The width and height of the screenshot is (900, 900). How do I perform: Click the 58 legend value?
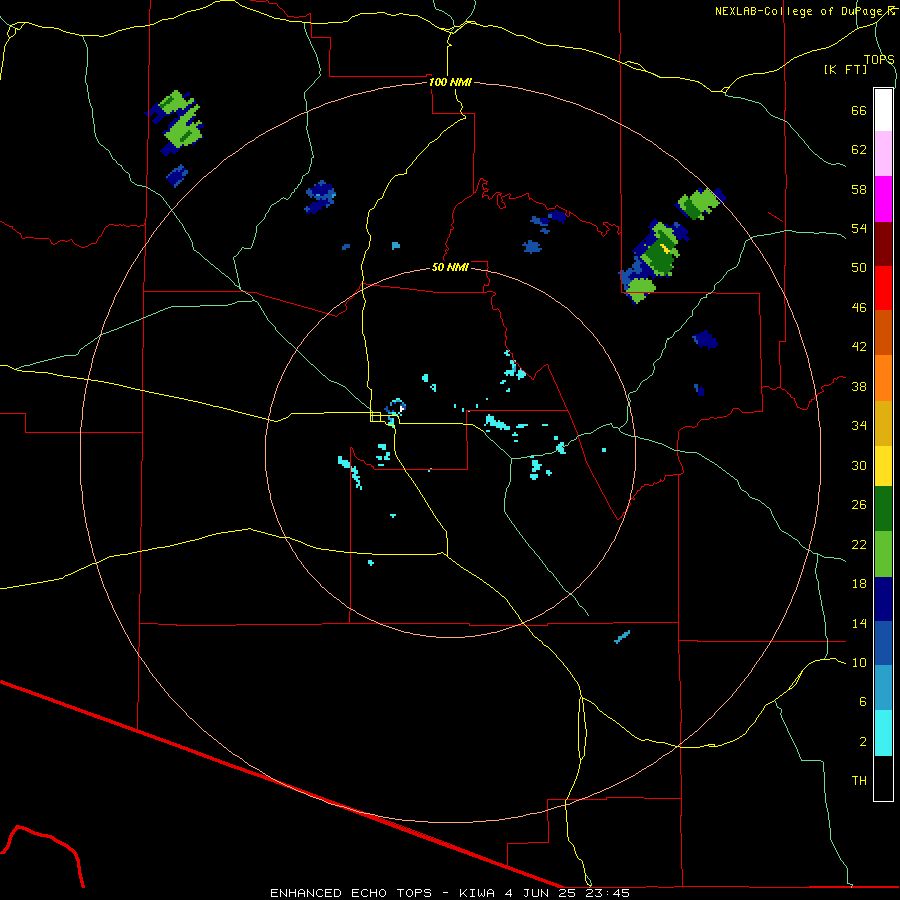pyautogui.click(x=859, y=189)
